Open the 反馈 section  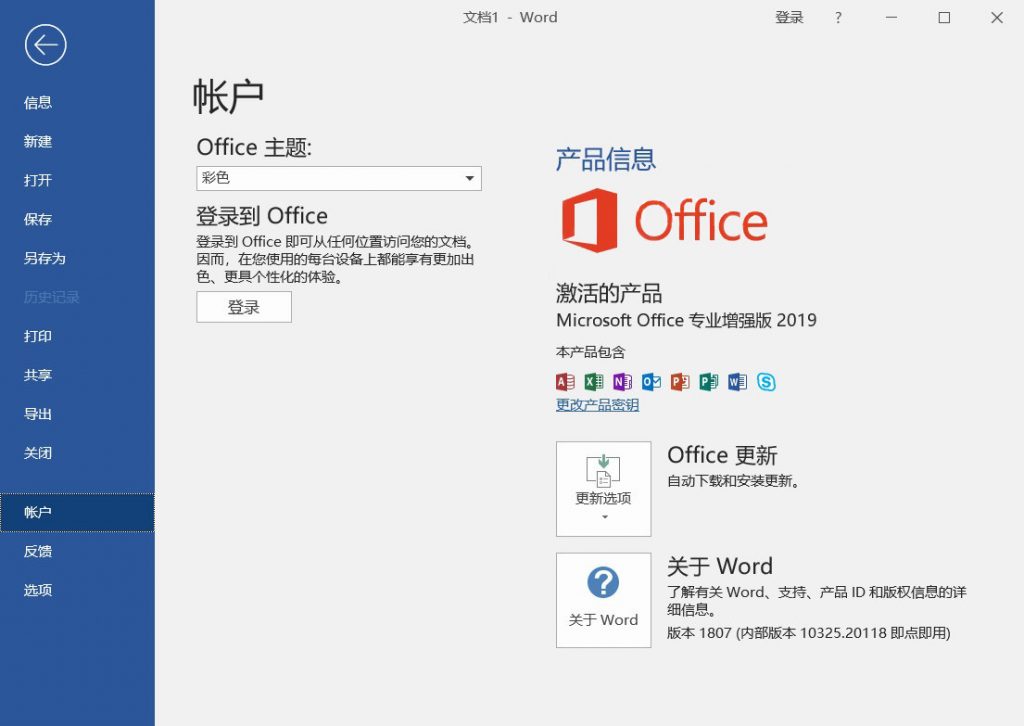37,551
